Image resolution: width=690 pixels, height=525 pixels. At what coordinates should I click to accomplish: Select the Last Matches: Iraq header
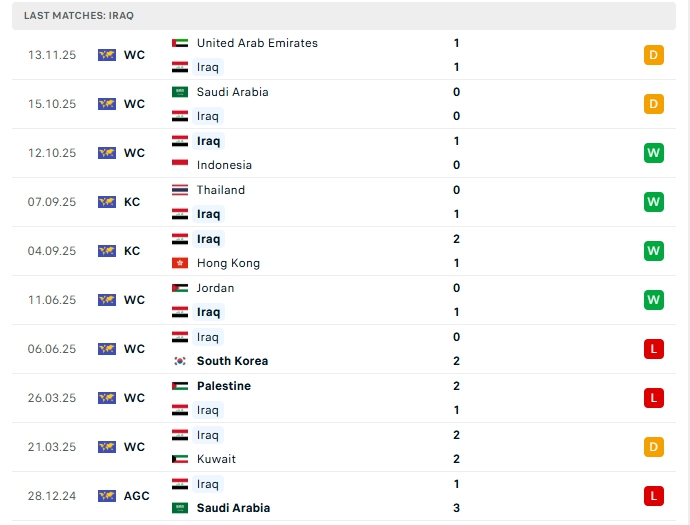pyautogui.click(x=79, y=16)
